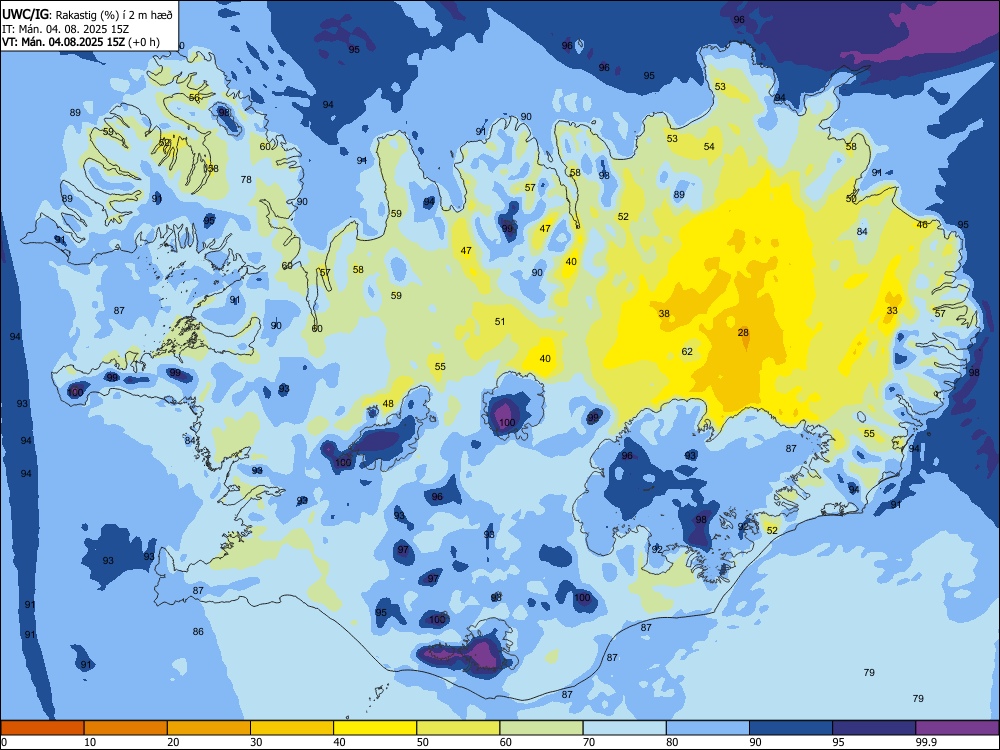Click the legend tick label 70
1000x750 pixels.
point(589,742)
